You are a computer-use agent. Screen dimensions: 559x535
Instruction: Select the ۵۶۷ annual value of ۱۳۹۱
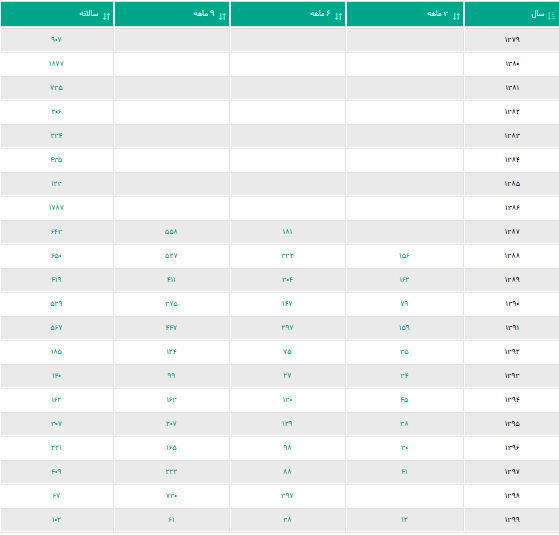[56, 328]
